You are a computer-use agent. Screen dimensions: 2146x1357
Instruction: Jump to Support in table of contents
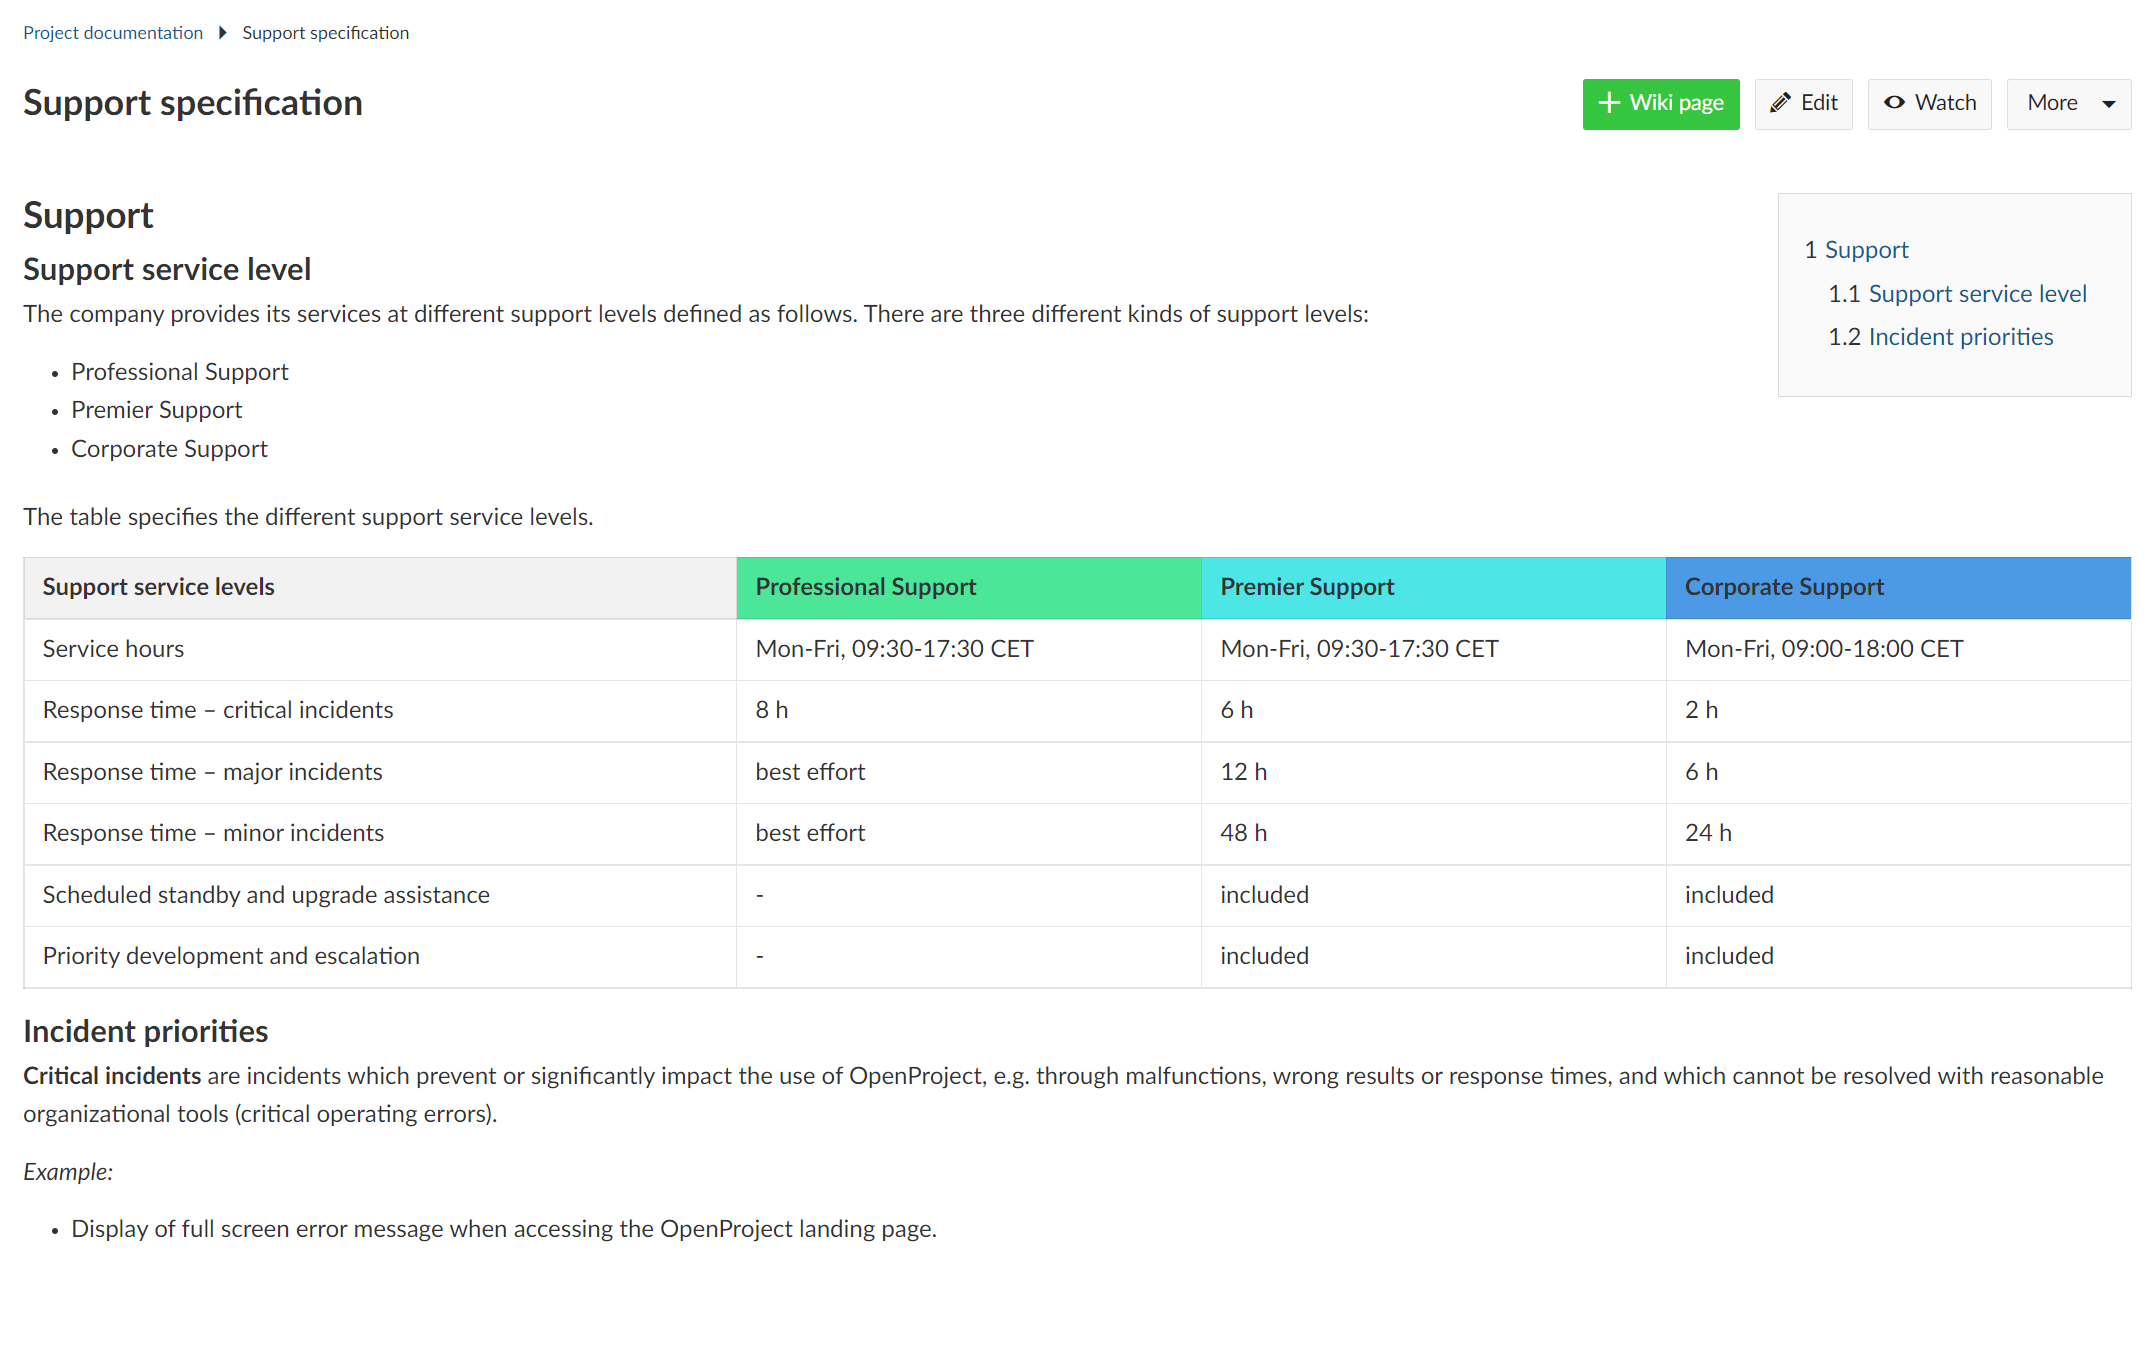pos(1866,250)
